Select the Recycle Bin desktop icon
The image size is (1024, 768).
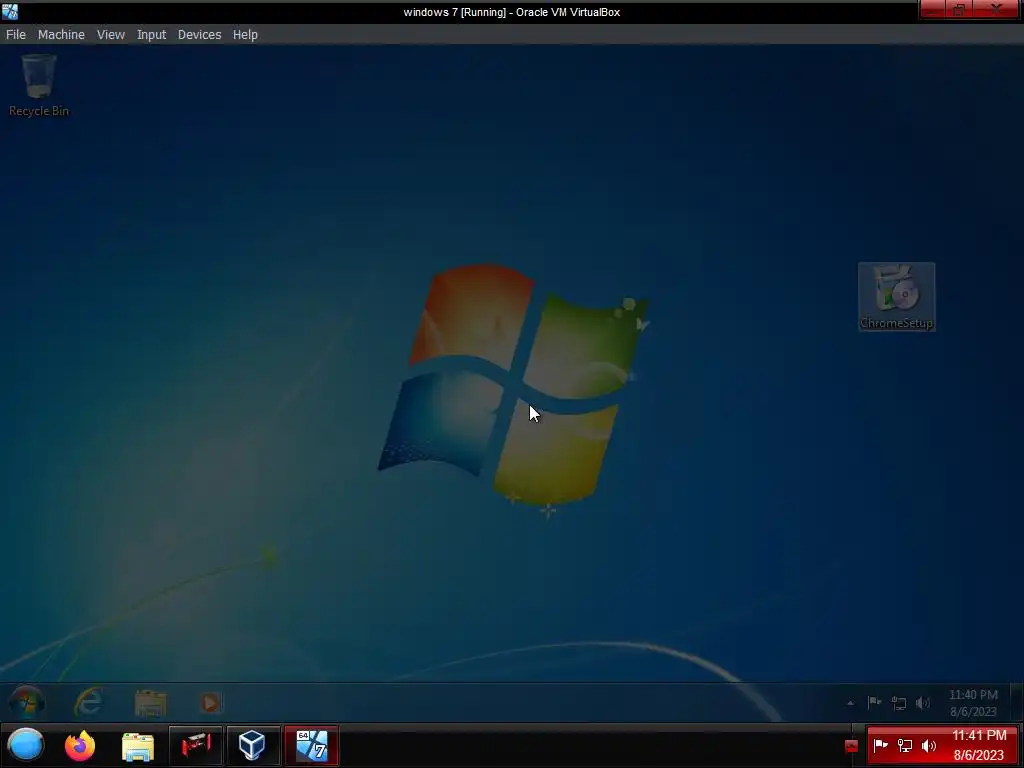tap(39, 86)
